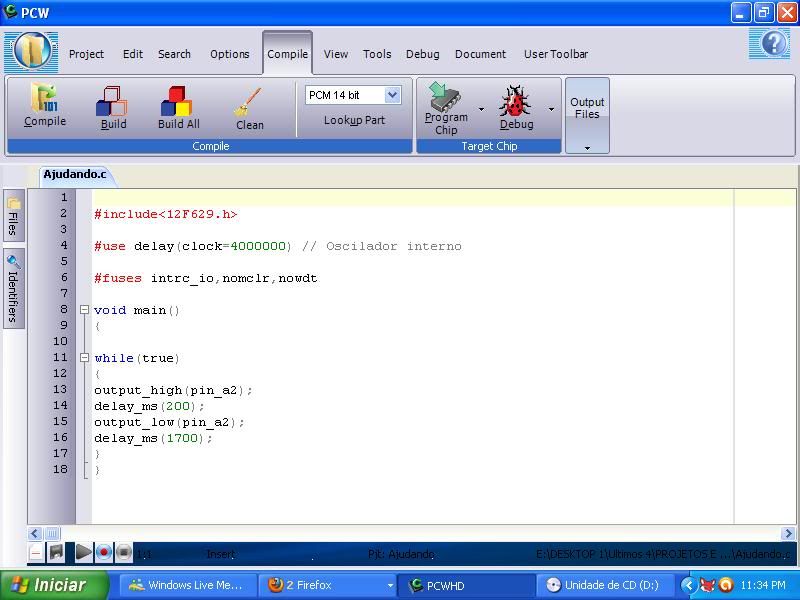
Task: Select the Ajudando.c file tab
Action: [x=74, y=174]
